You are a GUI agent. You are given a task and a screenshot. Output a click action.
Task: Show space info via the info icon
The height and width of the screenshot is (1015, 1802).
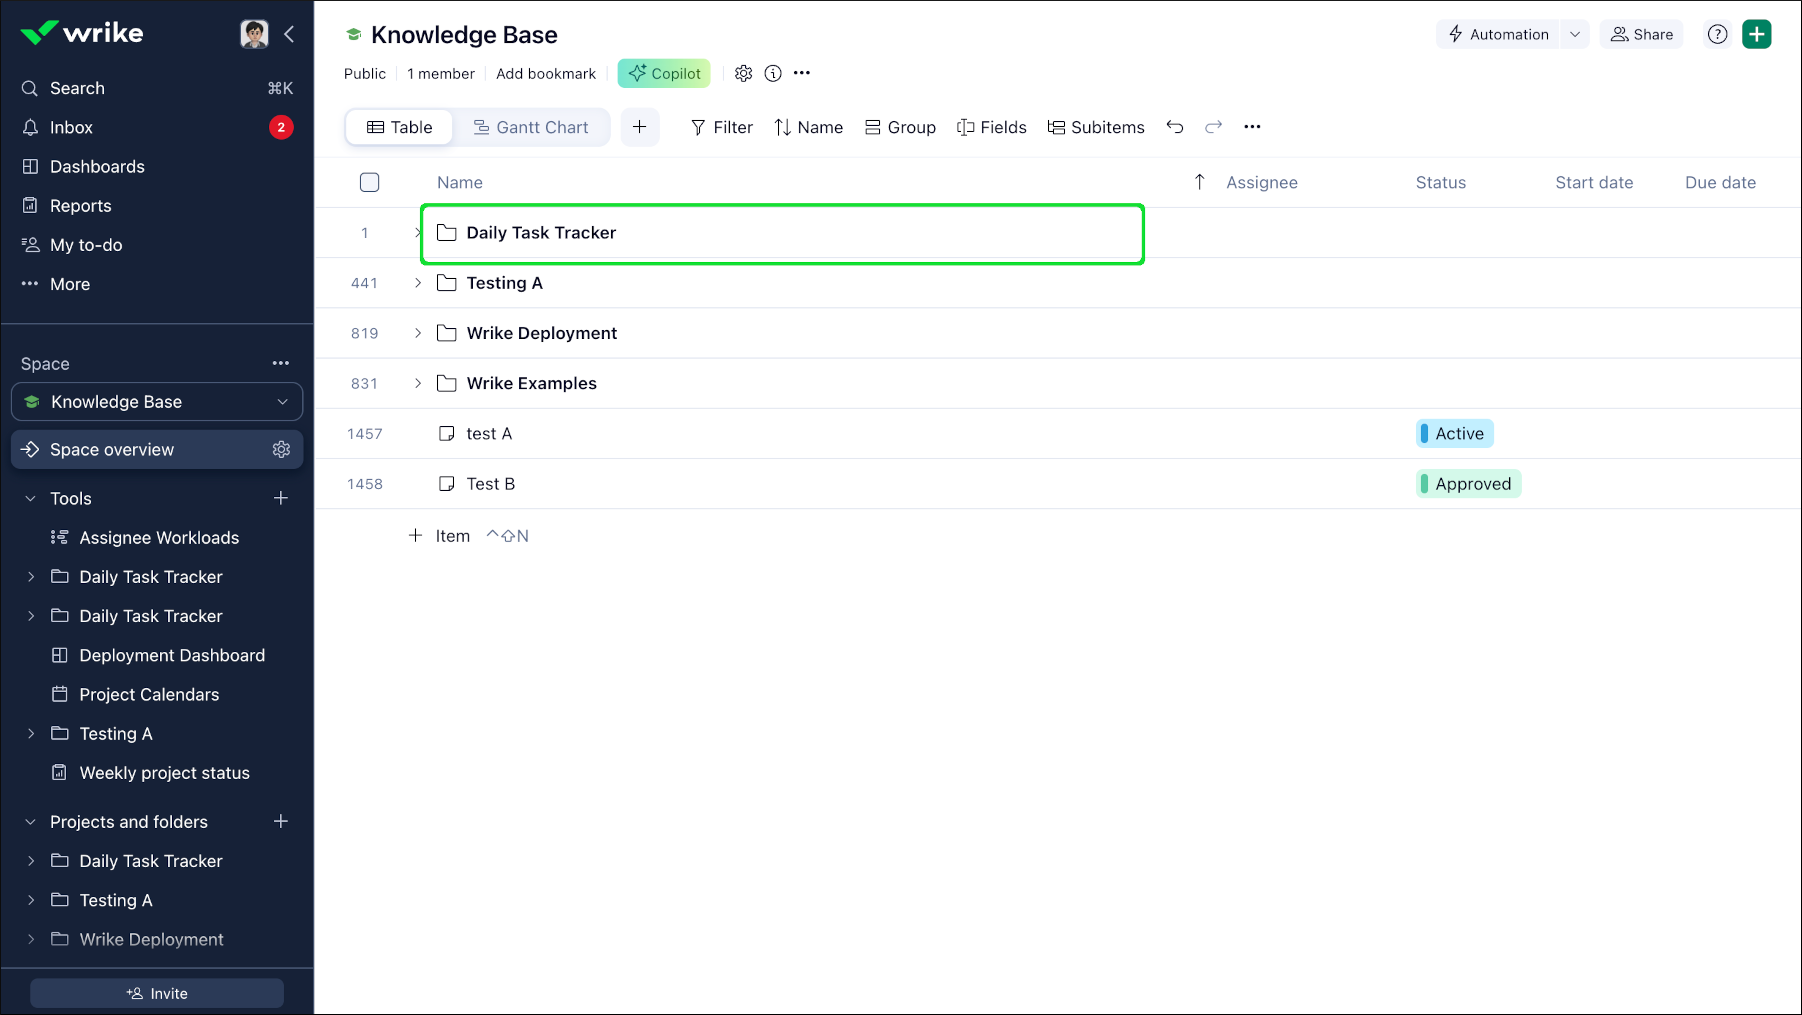pos(773,73)
